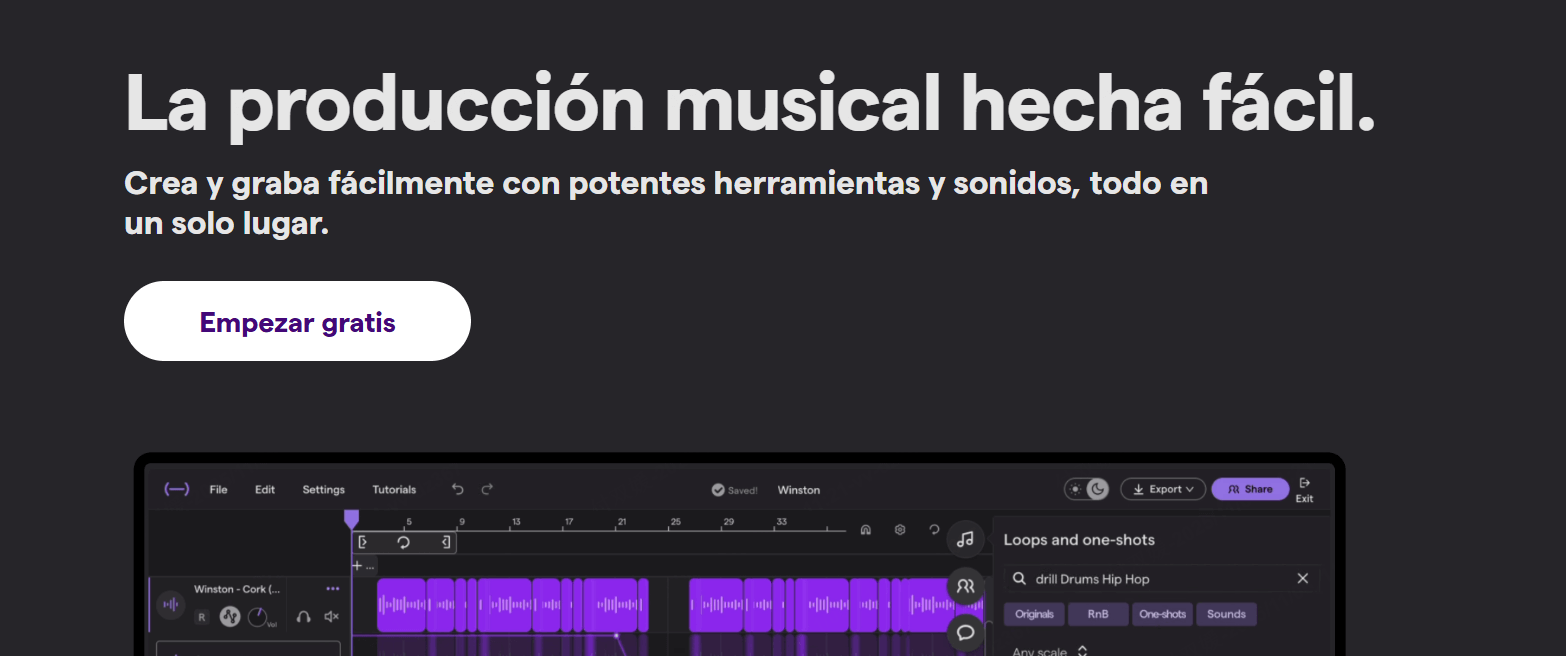Screen dimensions: 1566x656
Task: Open the Export dropdown
Action: coord(1162,489)
